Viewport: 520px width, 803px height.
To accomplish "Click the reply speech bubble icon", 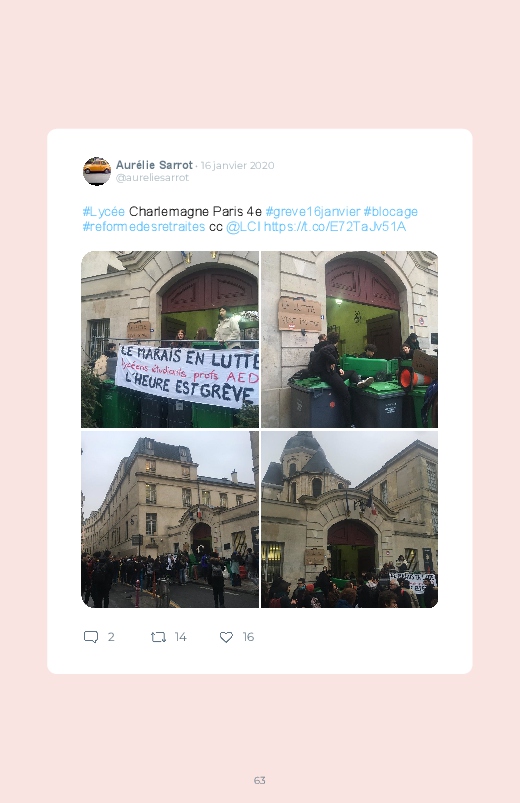I will click(x=91, y=637).
